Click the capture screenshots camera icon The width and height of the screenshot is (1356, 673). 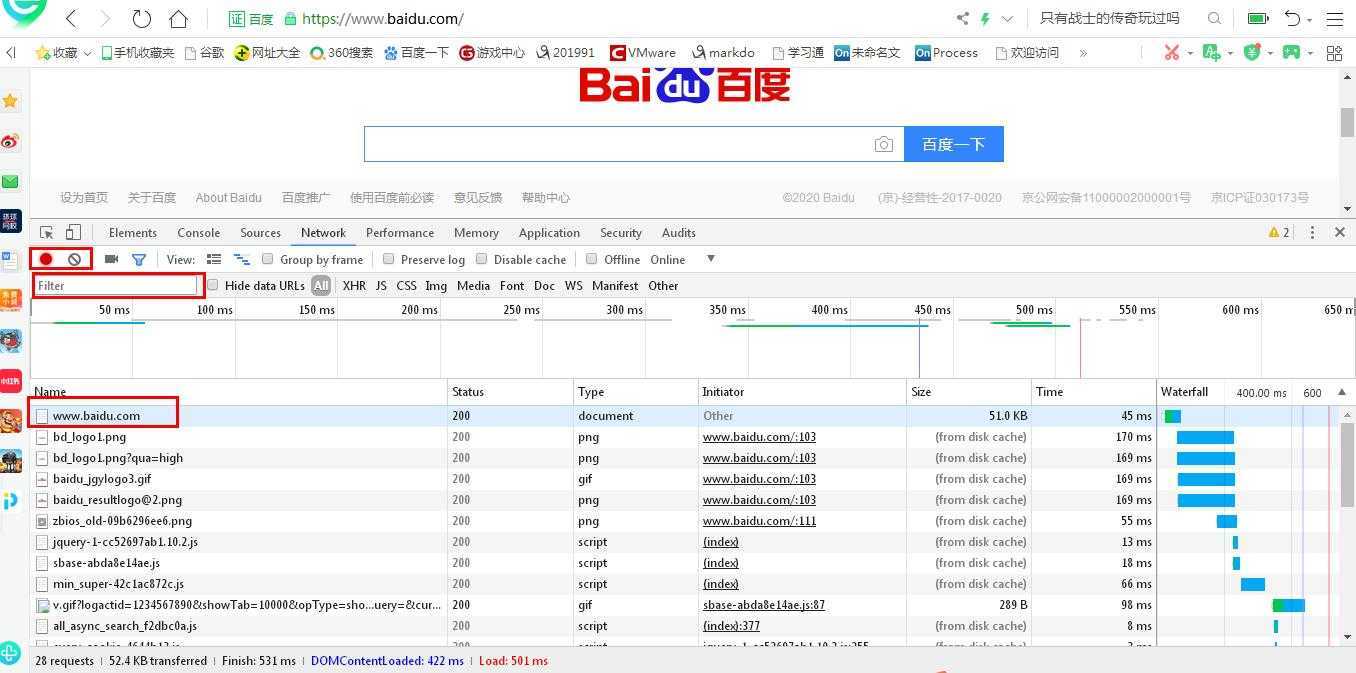pos(111,259)
